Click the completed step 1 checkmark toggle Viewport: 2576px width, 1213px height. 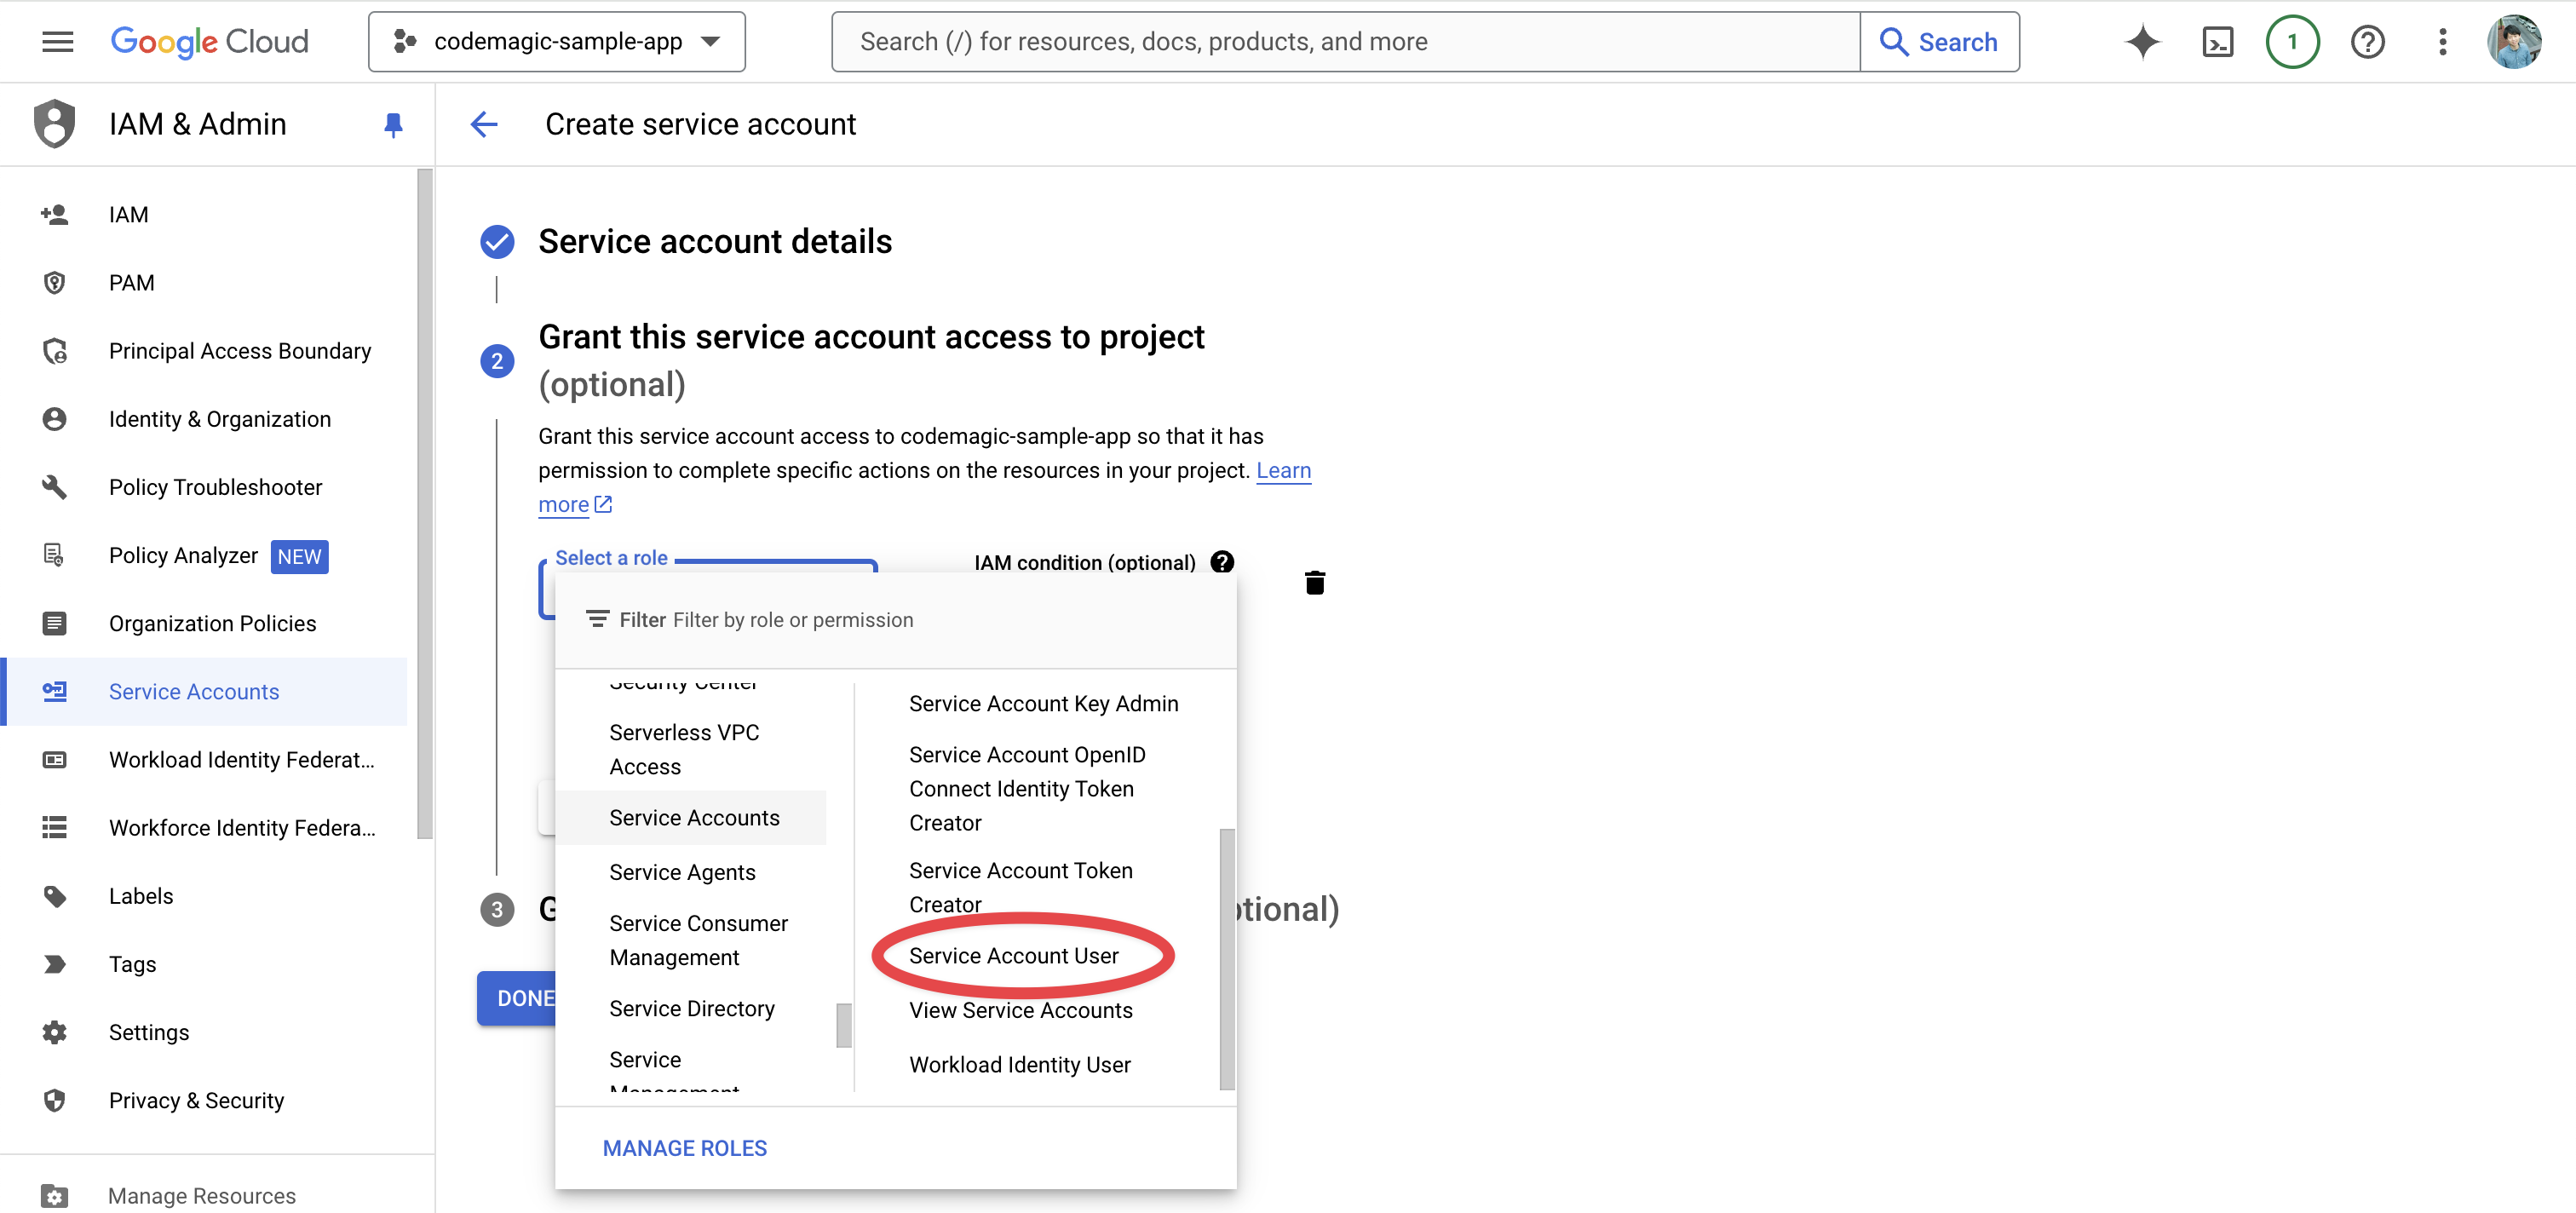pos(497,242)
